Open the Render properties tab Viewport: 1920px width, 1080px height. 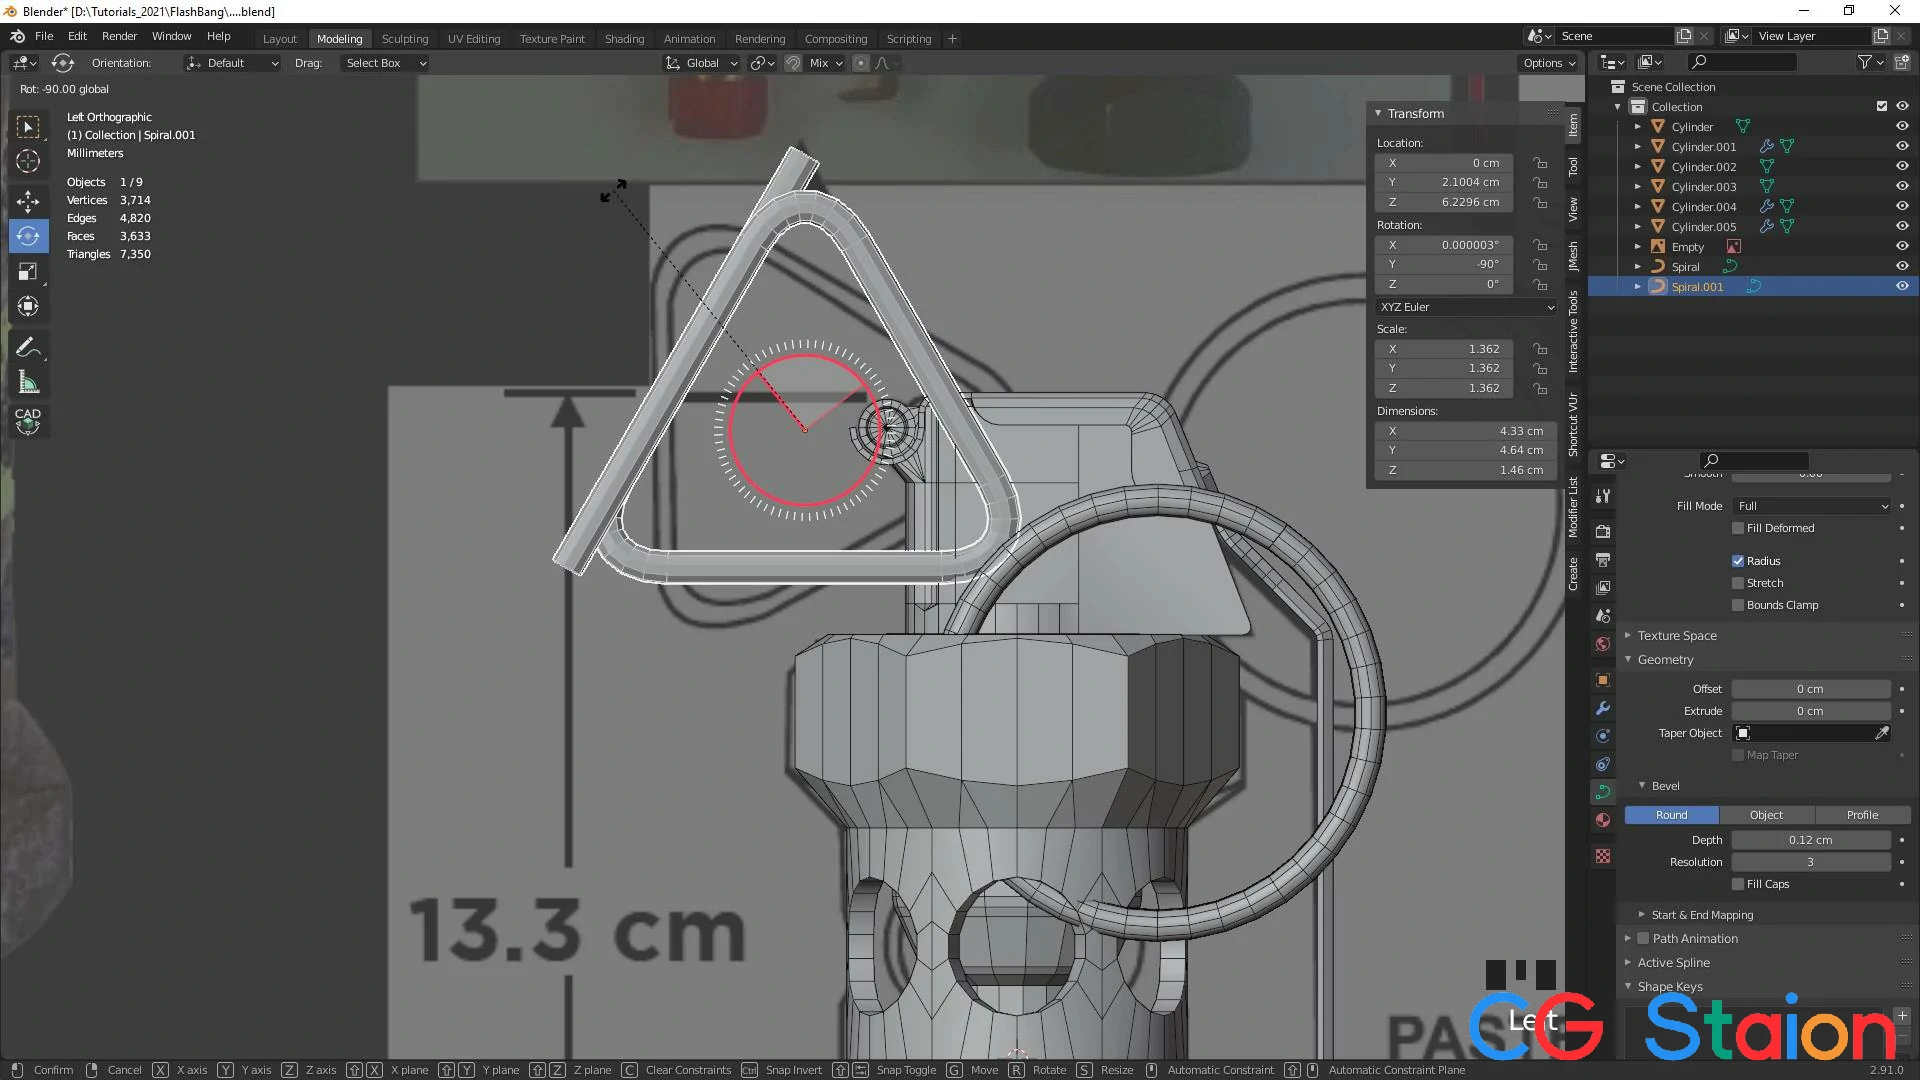1603,532
